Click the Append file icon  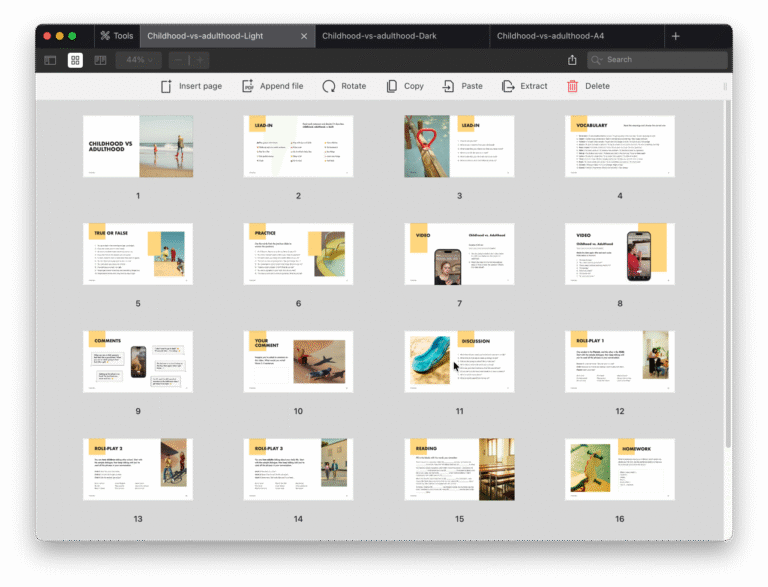click(x=248, y=86)
